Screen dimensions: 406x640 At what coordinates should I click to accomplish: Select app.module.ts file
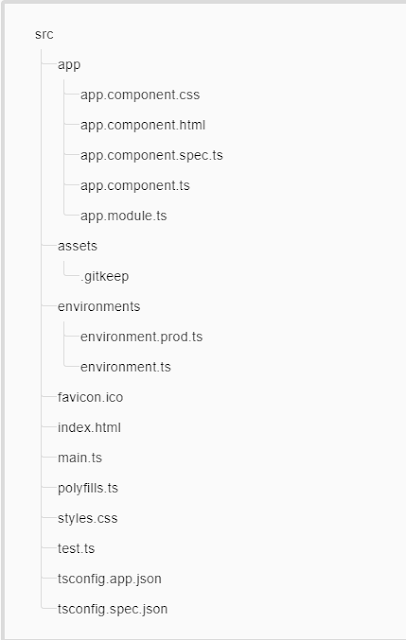click(124, 216)
